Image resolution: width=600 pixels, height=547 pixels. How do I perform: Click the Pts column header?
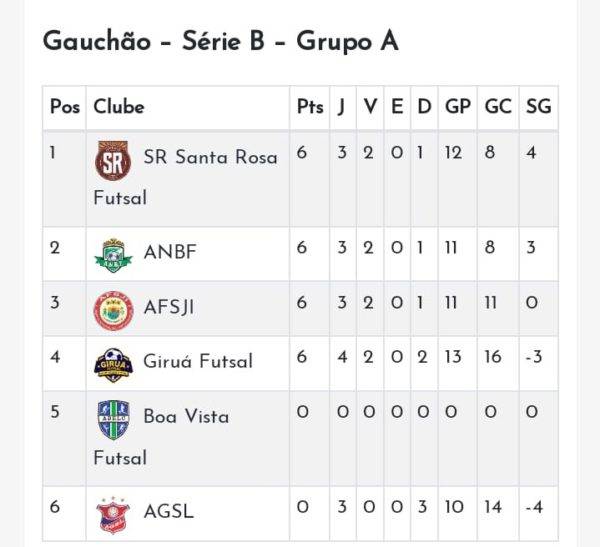(x=310, y=107)
